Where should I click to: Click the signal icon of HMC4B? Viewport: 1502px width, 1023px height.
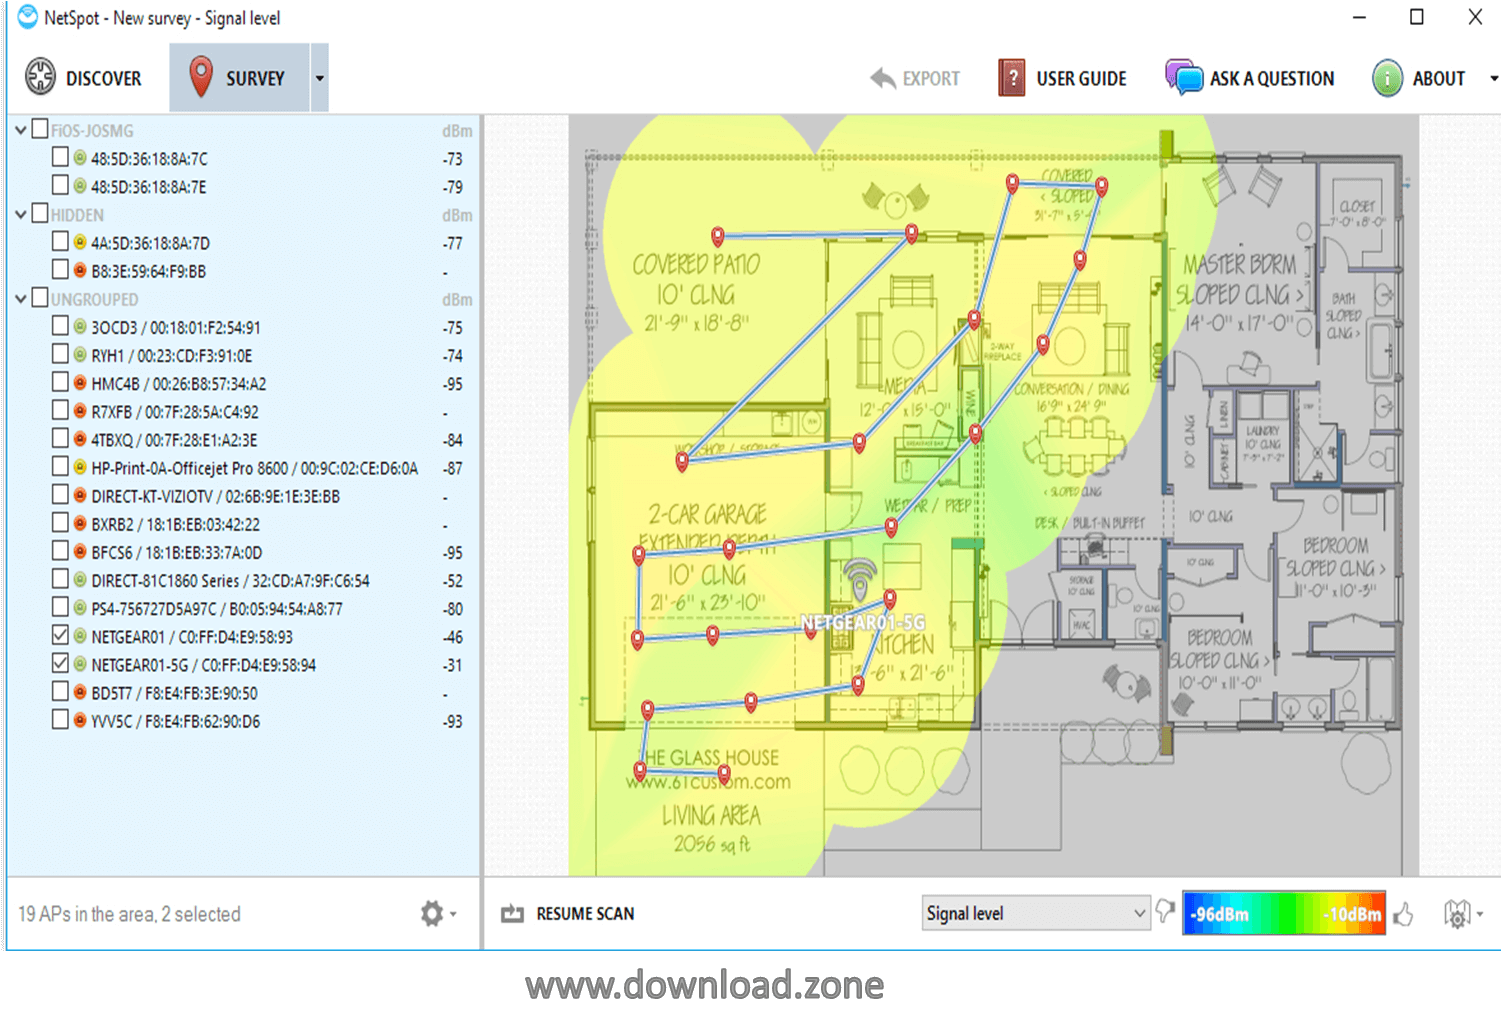click(80, 383)
